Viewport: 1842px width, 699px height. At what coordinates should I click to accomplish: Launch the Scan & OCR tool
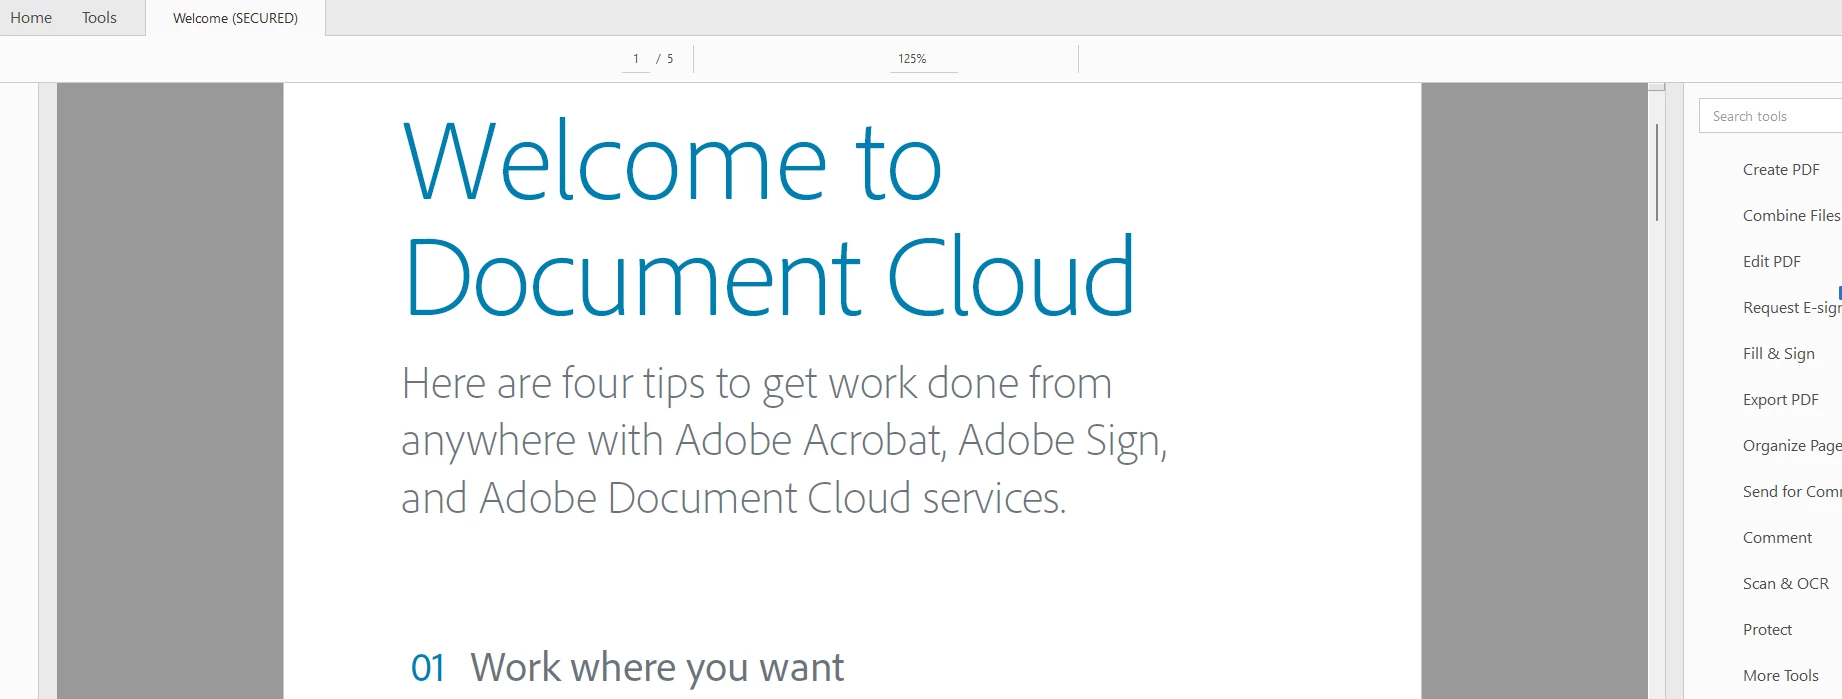coord(1786,584)
